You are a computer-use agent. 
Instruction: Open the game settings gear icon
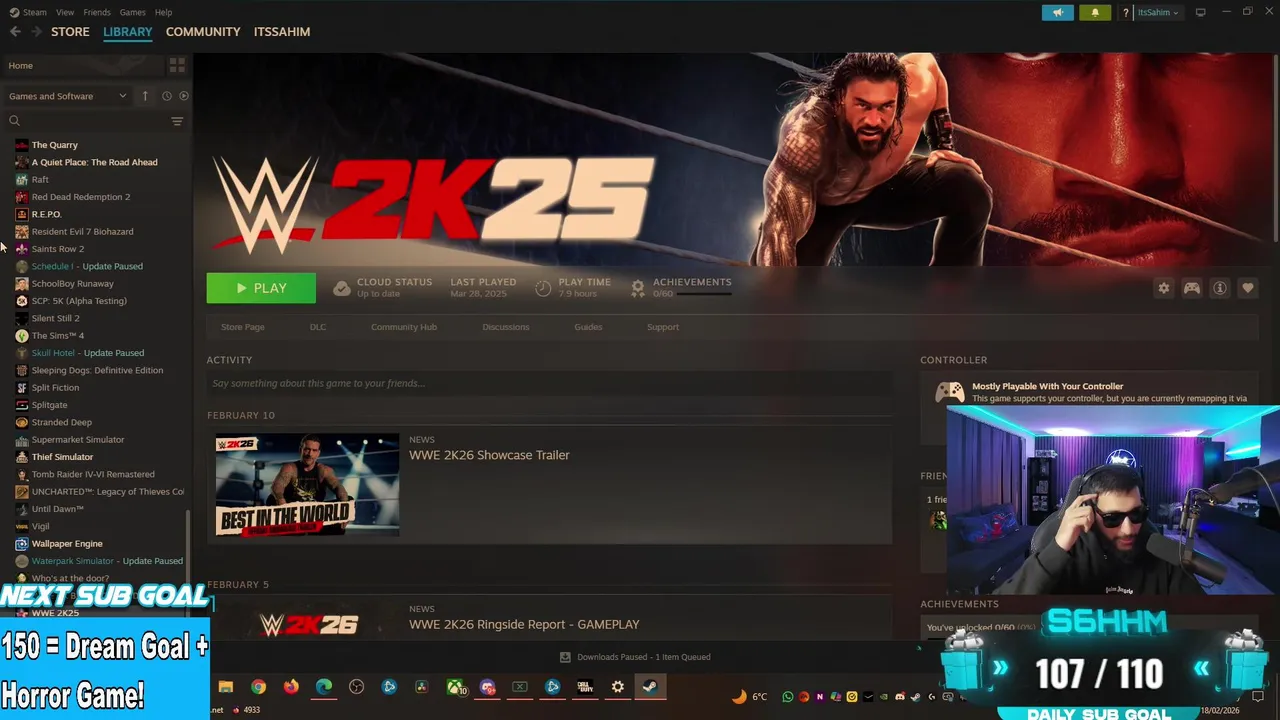(x=1163, y=288)
